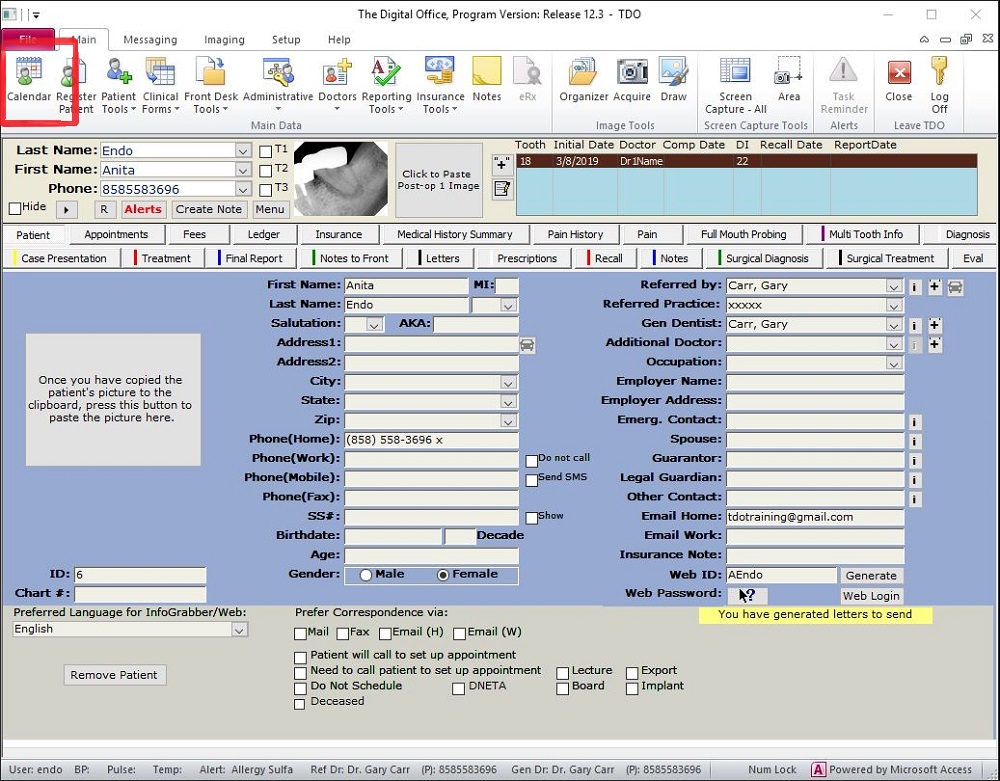Viewport: 1000px width, 781px height.
Task: Open the Acquire camera tool
Action: pyautogui.click(x=632, y=79)
